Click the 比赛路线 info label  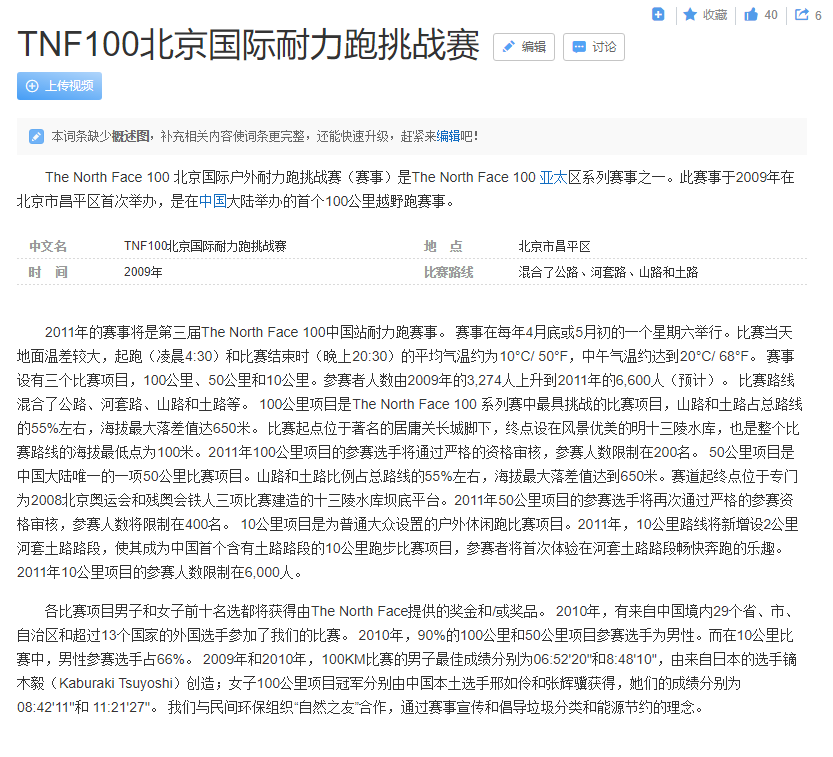(x=448, y=272)
